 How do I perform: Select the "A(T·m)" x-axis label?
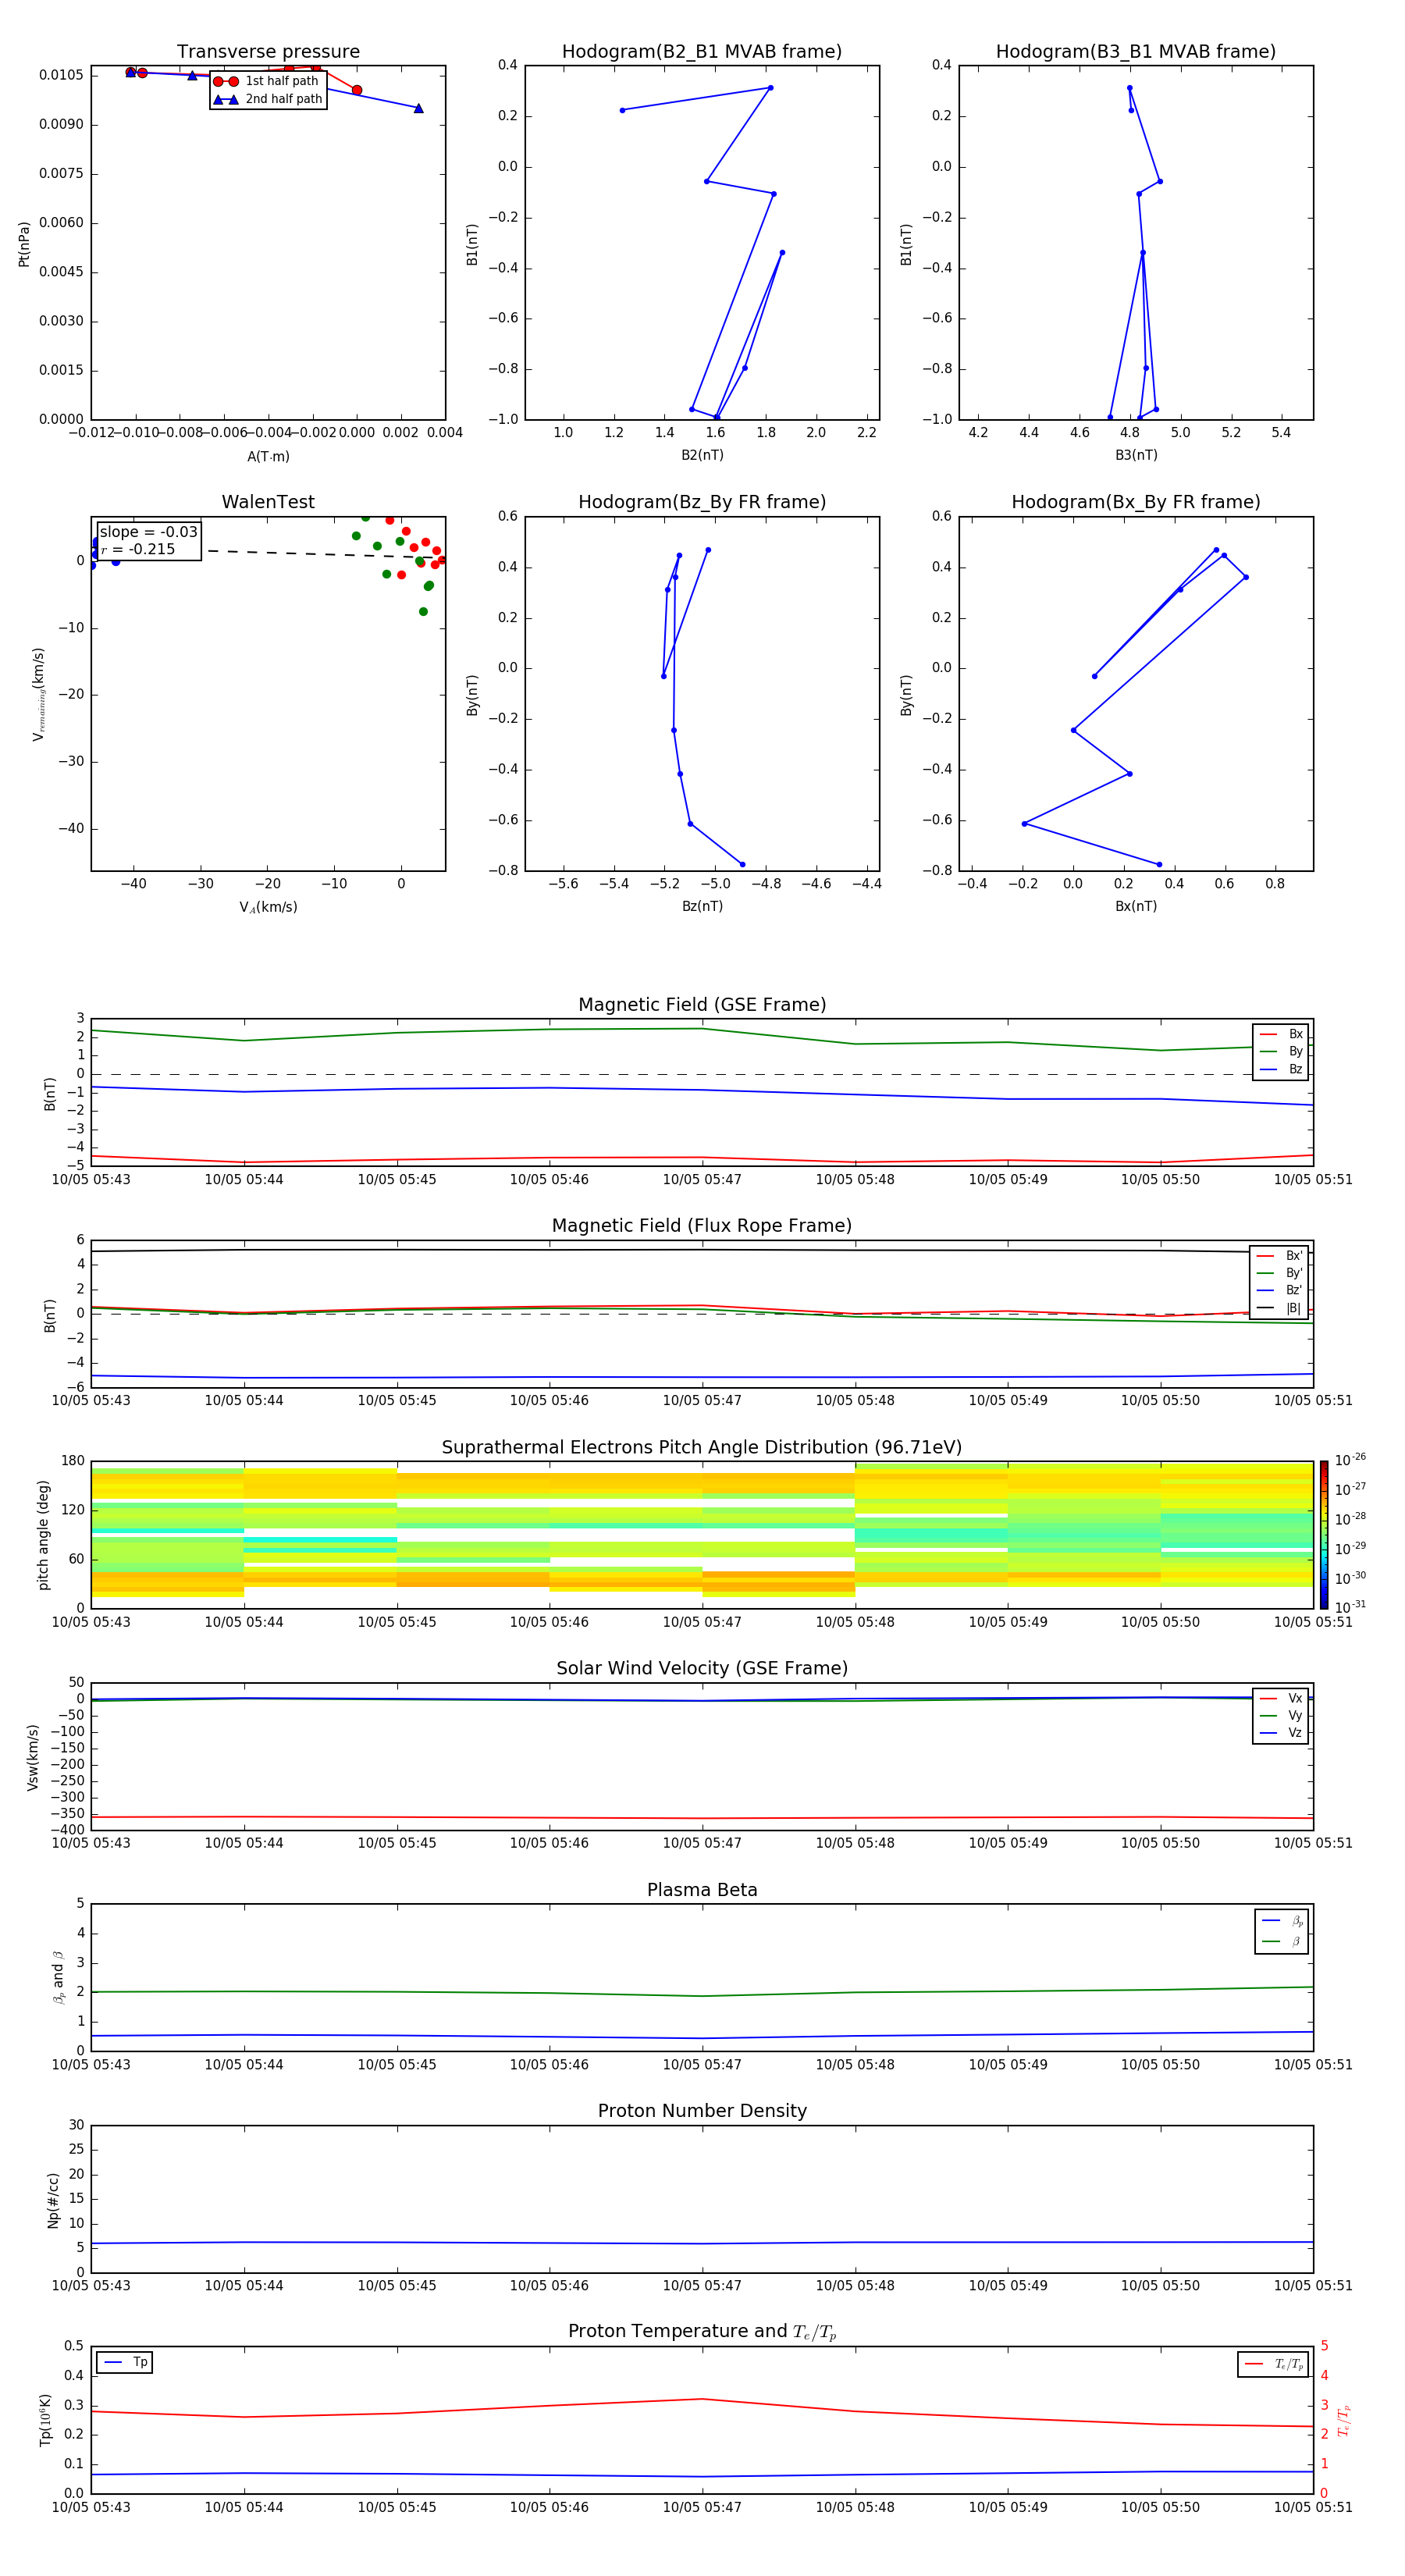[x=268, y=456]
